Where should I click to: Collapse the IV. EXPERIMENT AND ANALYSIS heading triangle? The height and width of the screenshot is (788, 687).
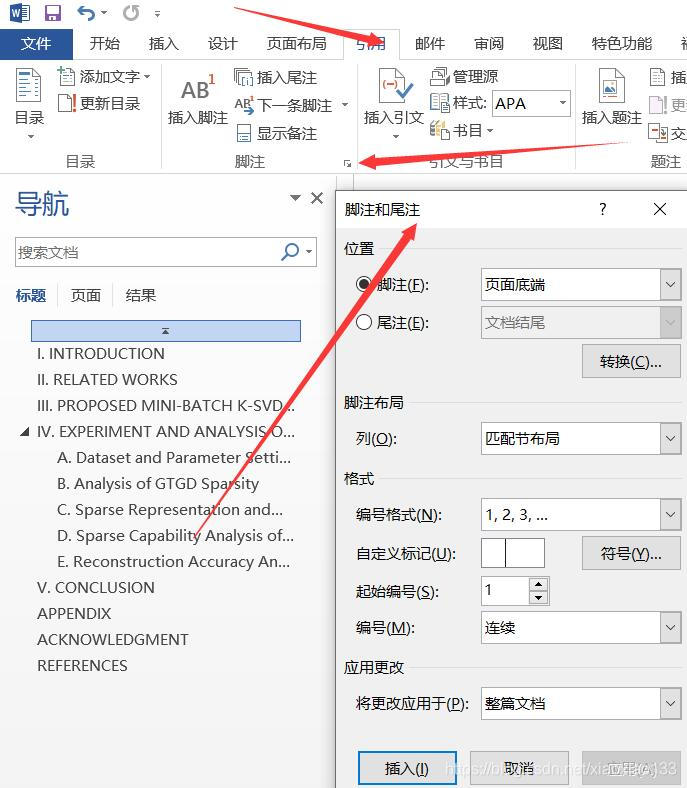click(x=24, y=432)
